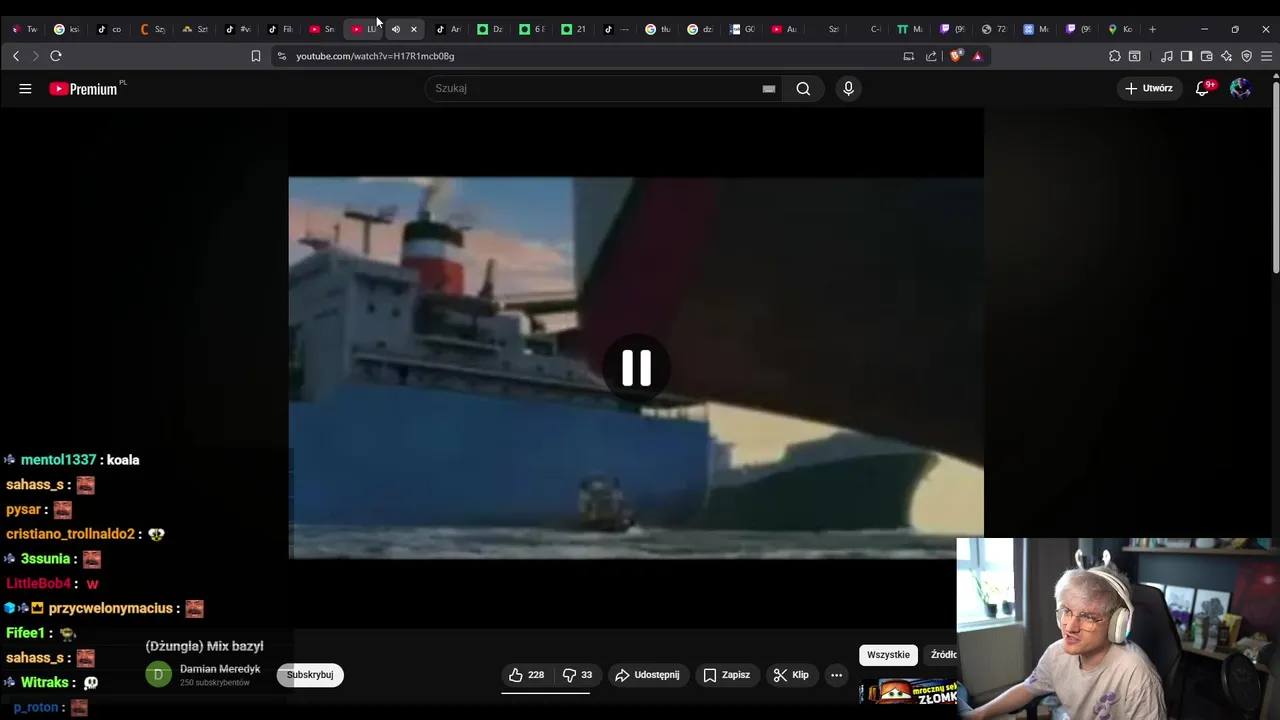Viewport: 1280px width, 720px height.
Task: Open Brave VPN shield icon
Action: (x=1246, y=56)
